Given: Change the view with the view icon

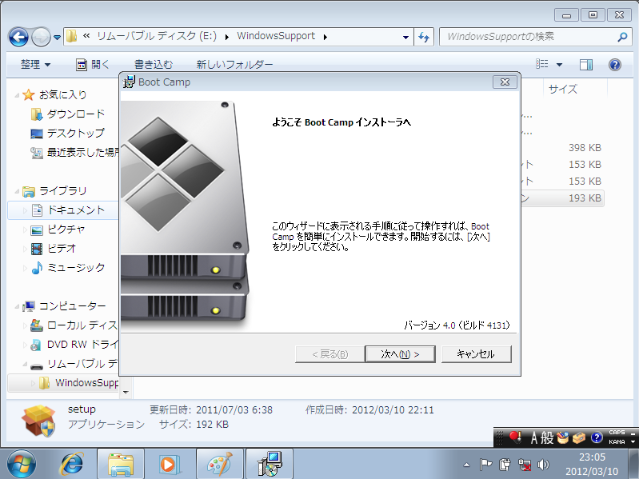Looking at the screenshot, I should 542,64.
